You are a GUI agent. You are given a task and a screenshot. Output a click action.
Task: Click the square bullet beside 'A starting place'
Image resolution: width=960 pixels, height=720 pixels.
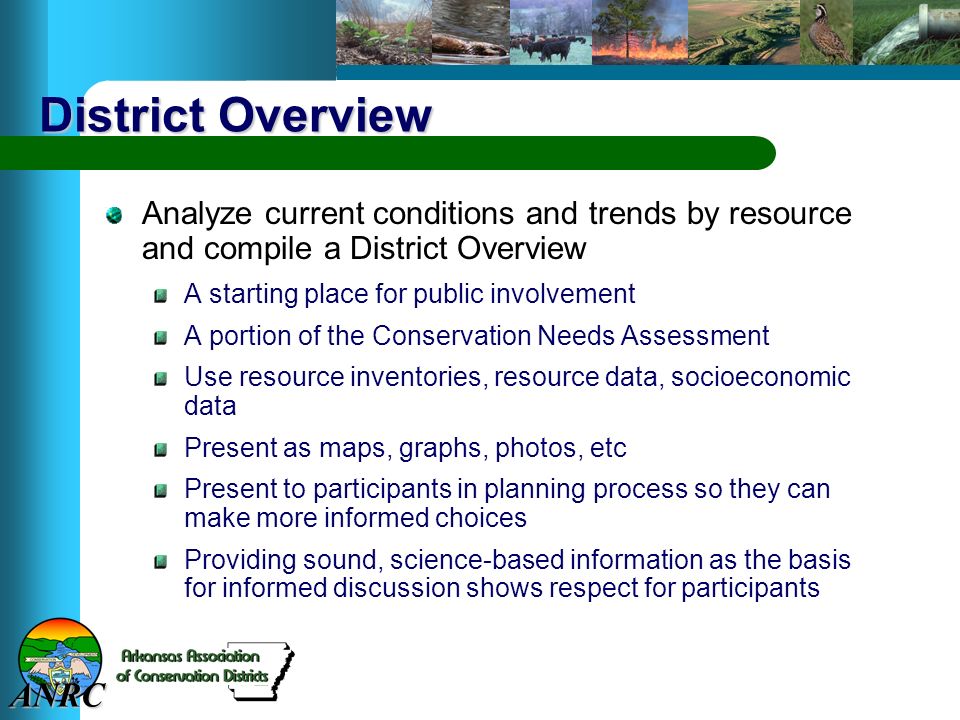160,296
